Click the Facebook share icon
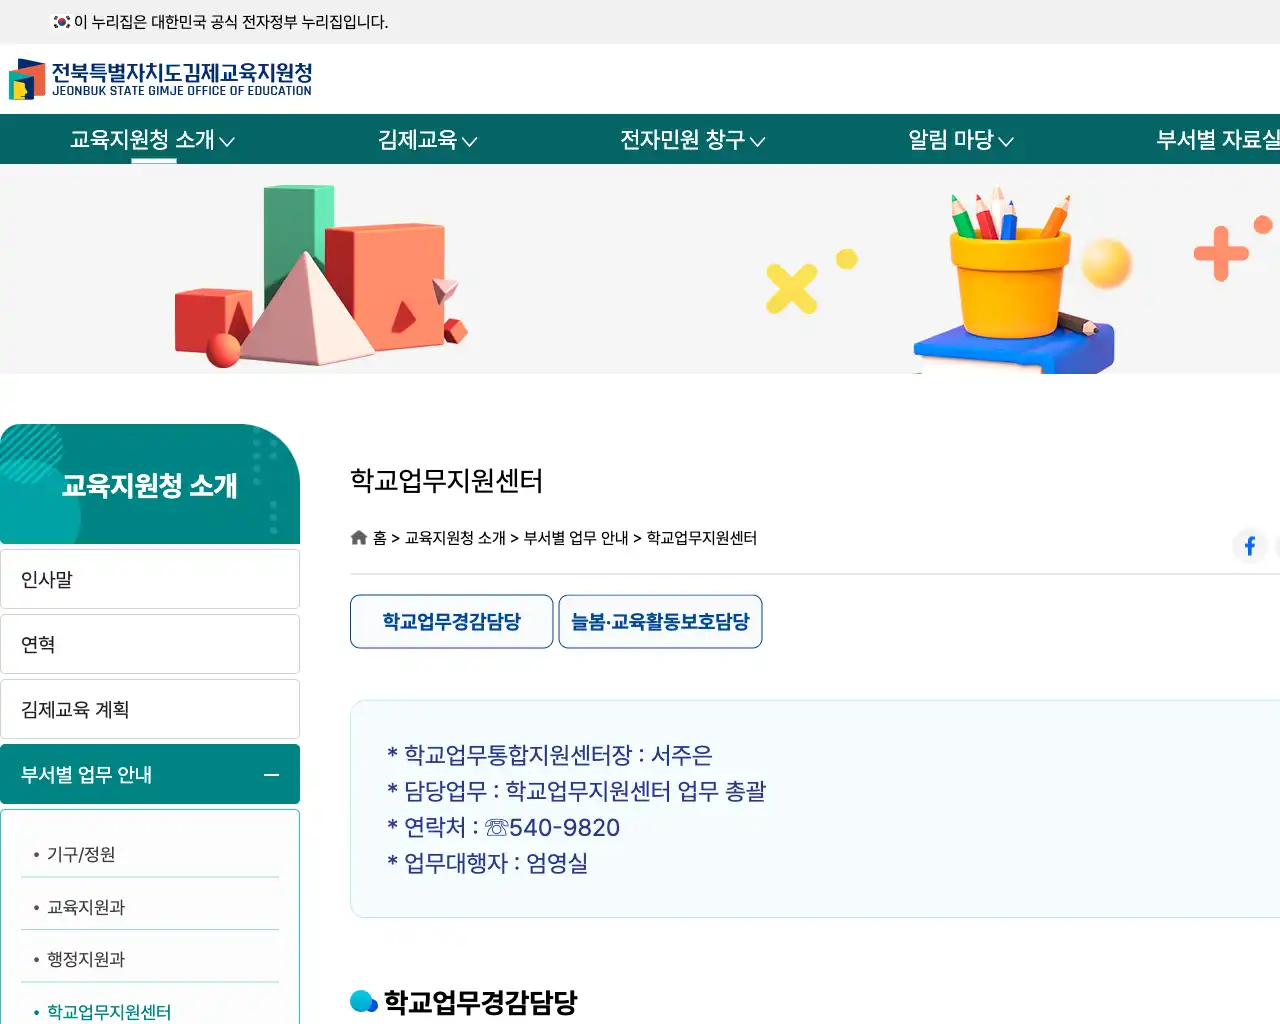 (1249, 546)
